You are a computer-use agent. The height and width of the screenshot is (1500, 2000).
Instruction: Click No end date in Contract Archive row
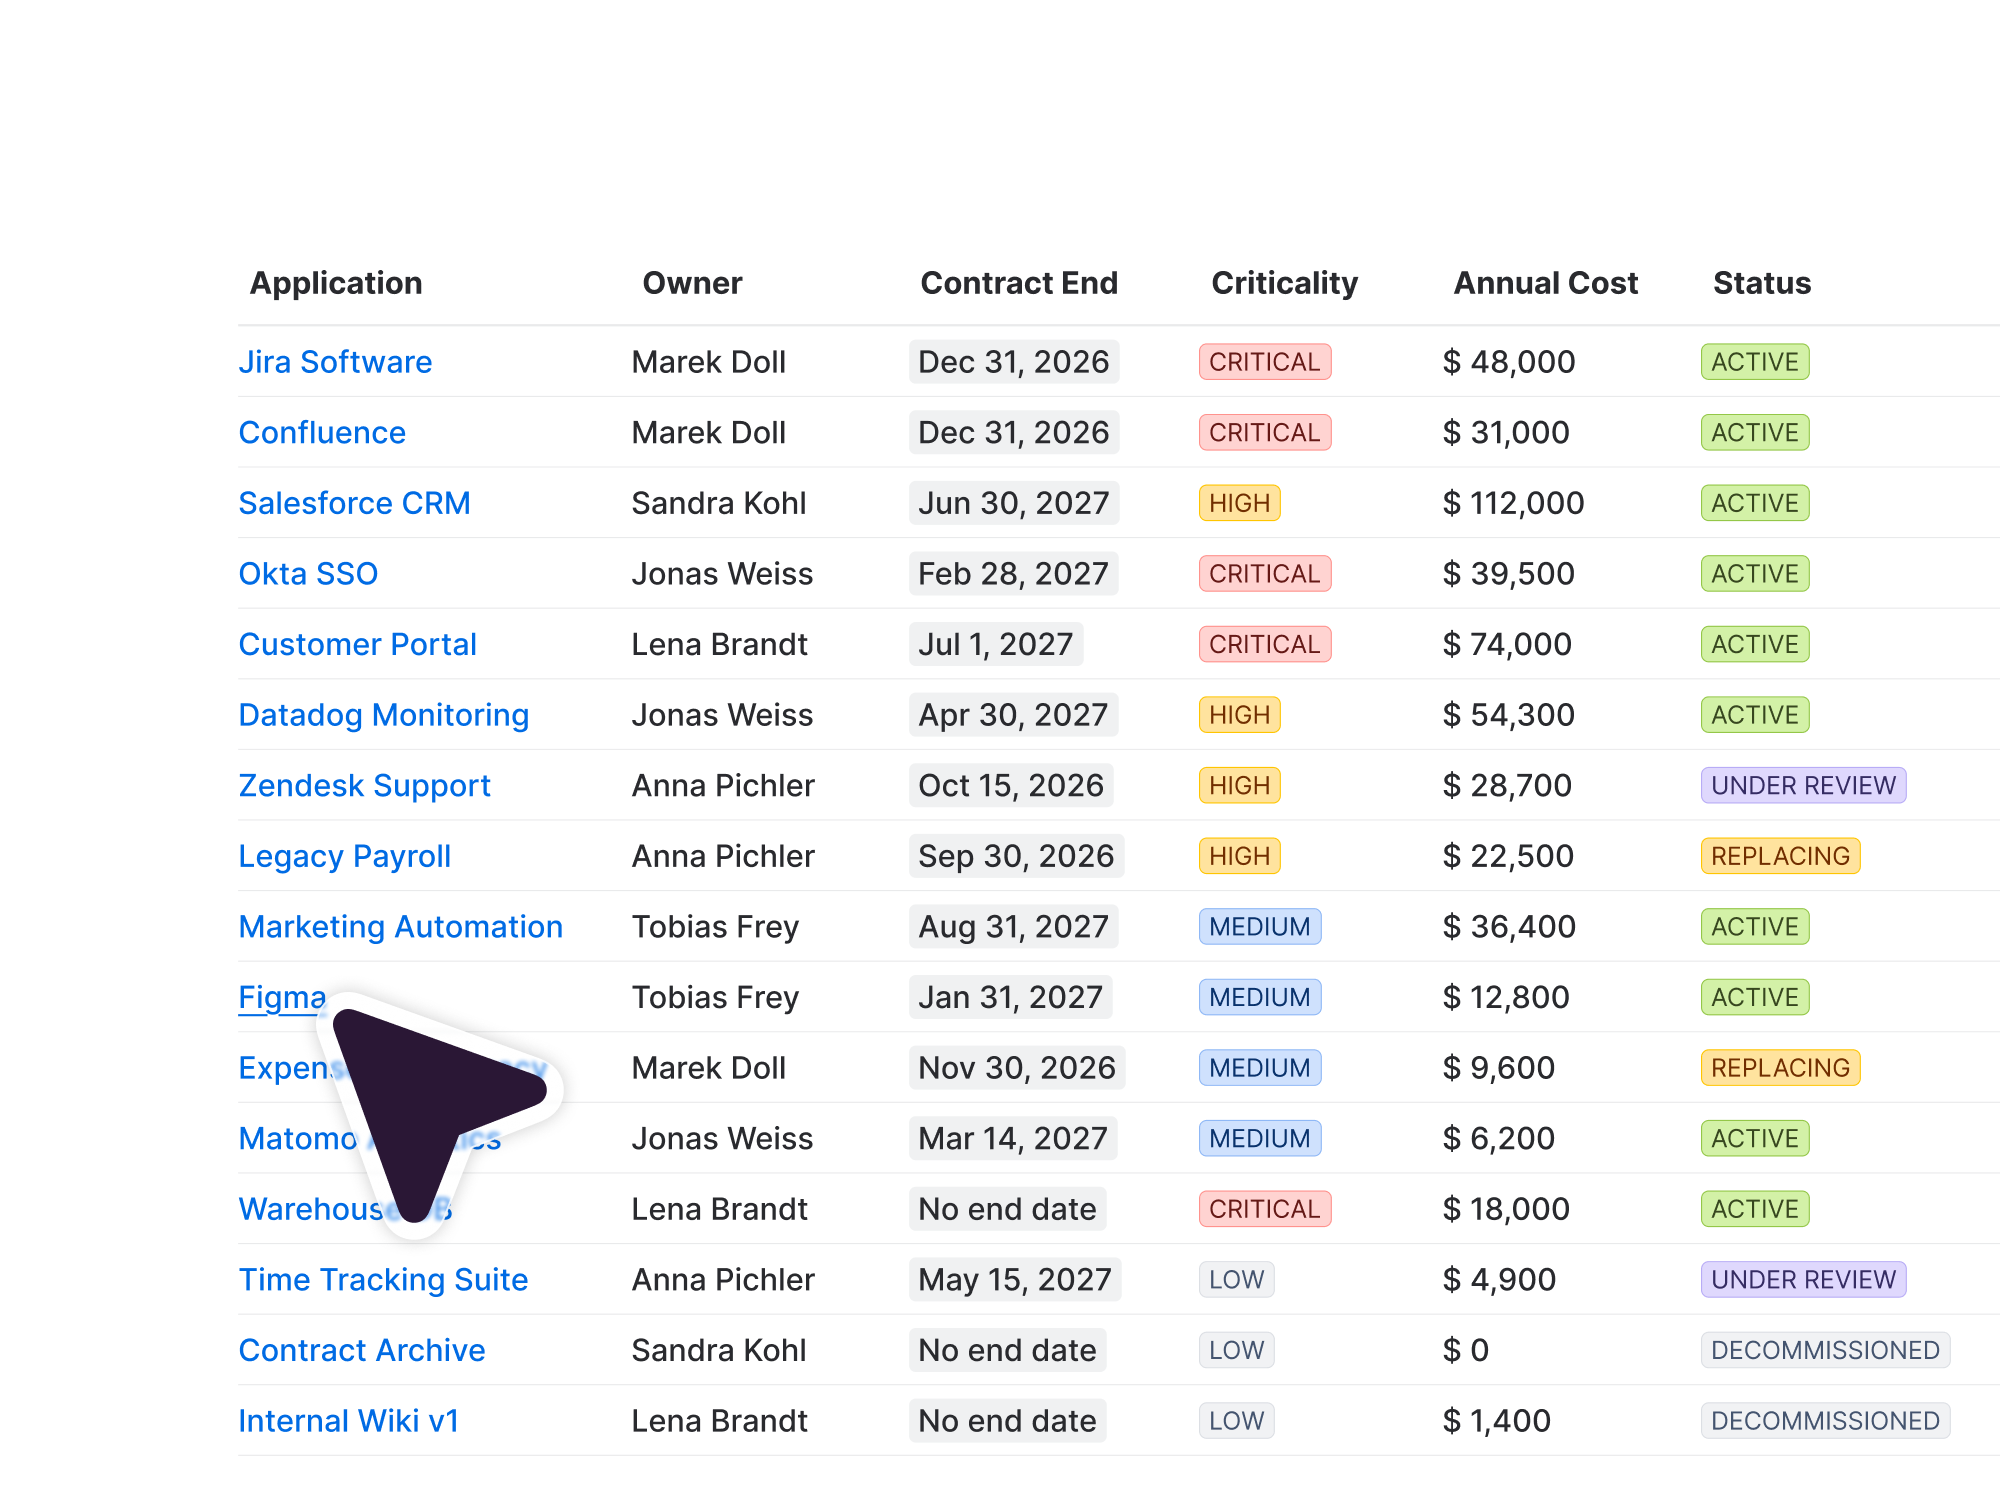coord(1008,1350)
